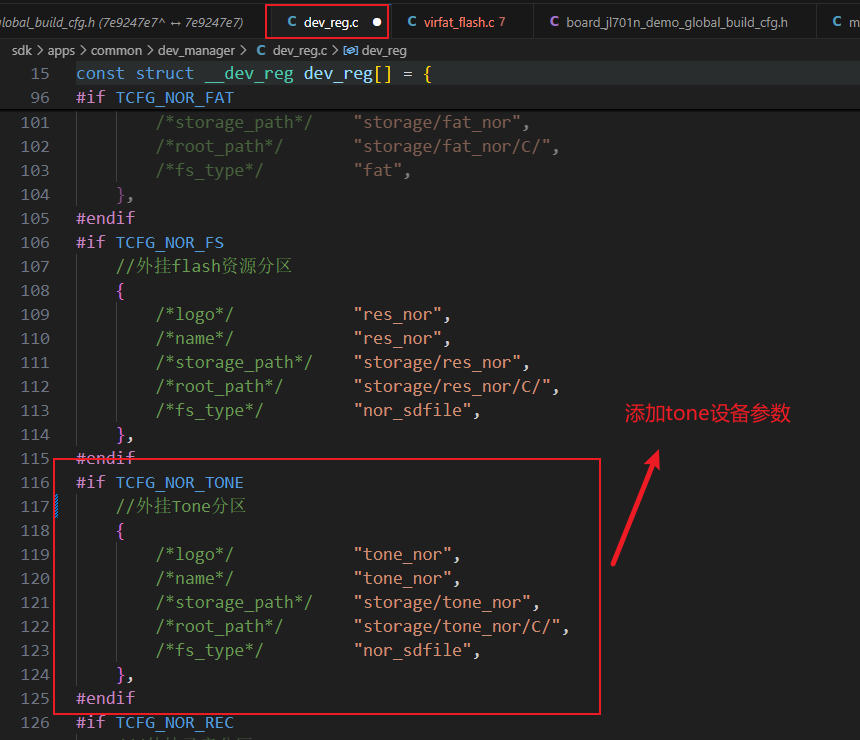
Task: Click line number 116 in the gutter
Action: [35, 483]
